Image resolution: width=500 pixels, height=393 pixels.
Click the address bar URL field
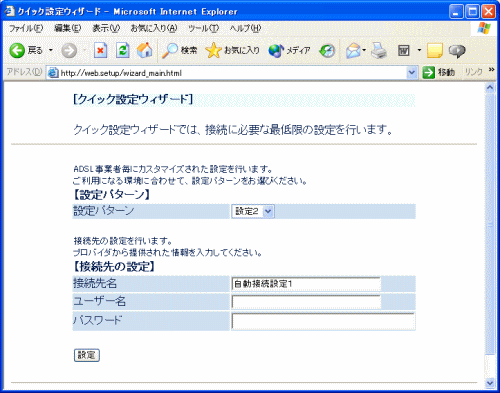click(232, 73)
